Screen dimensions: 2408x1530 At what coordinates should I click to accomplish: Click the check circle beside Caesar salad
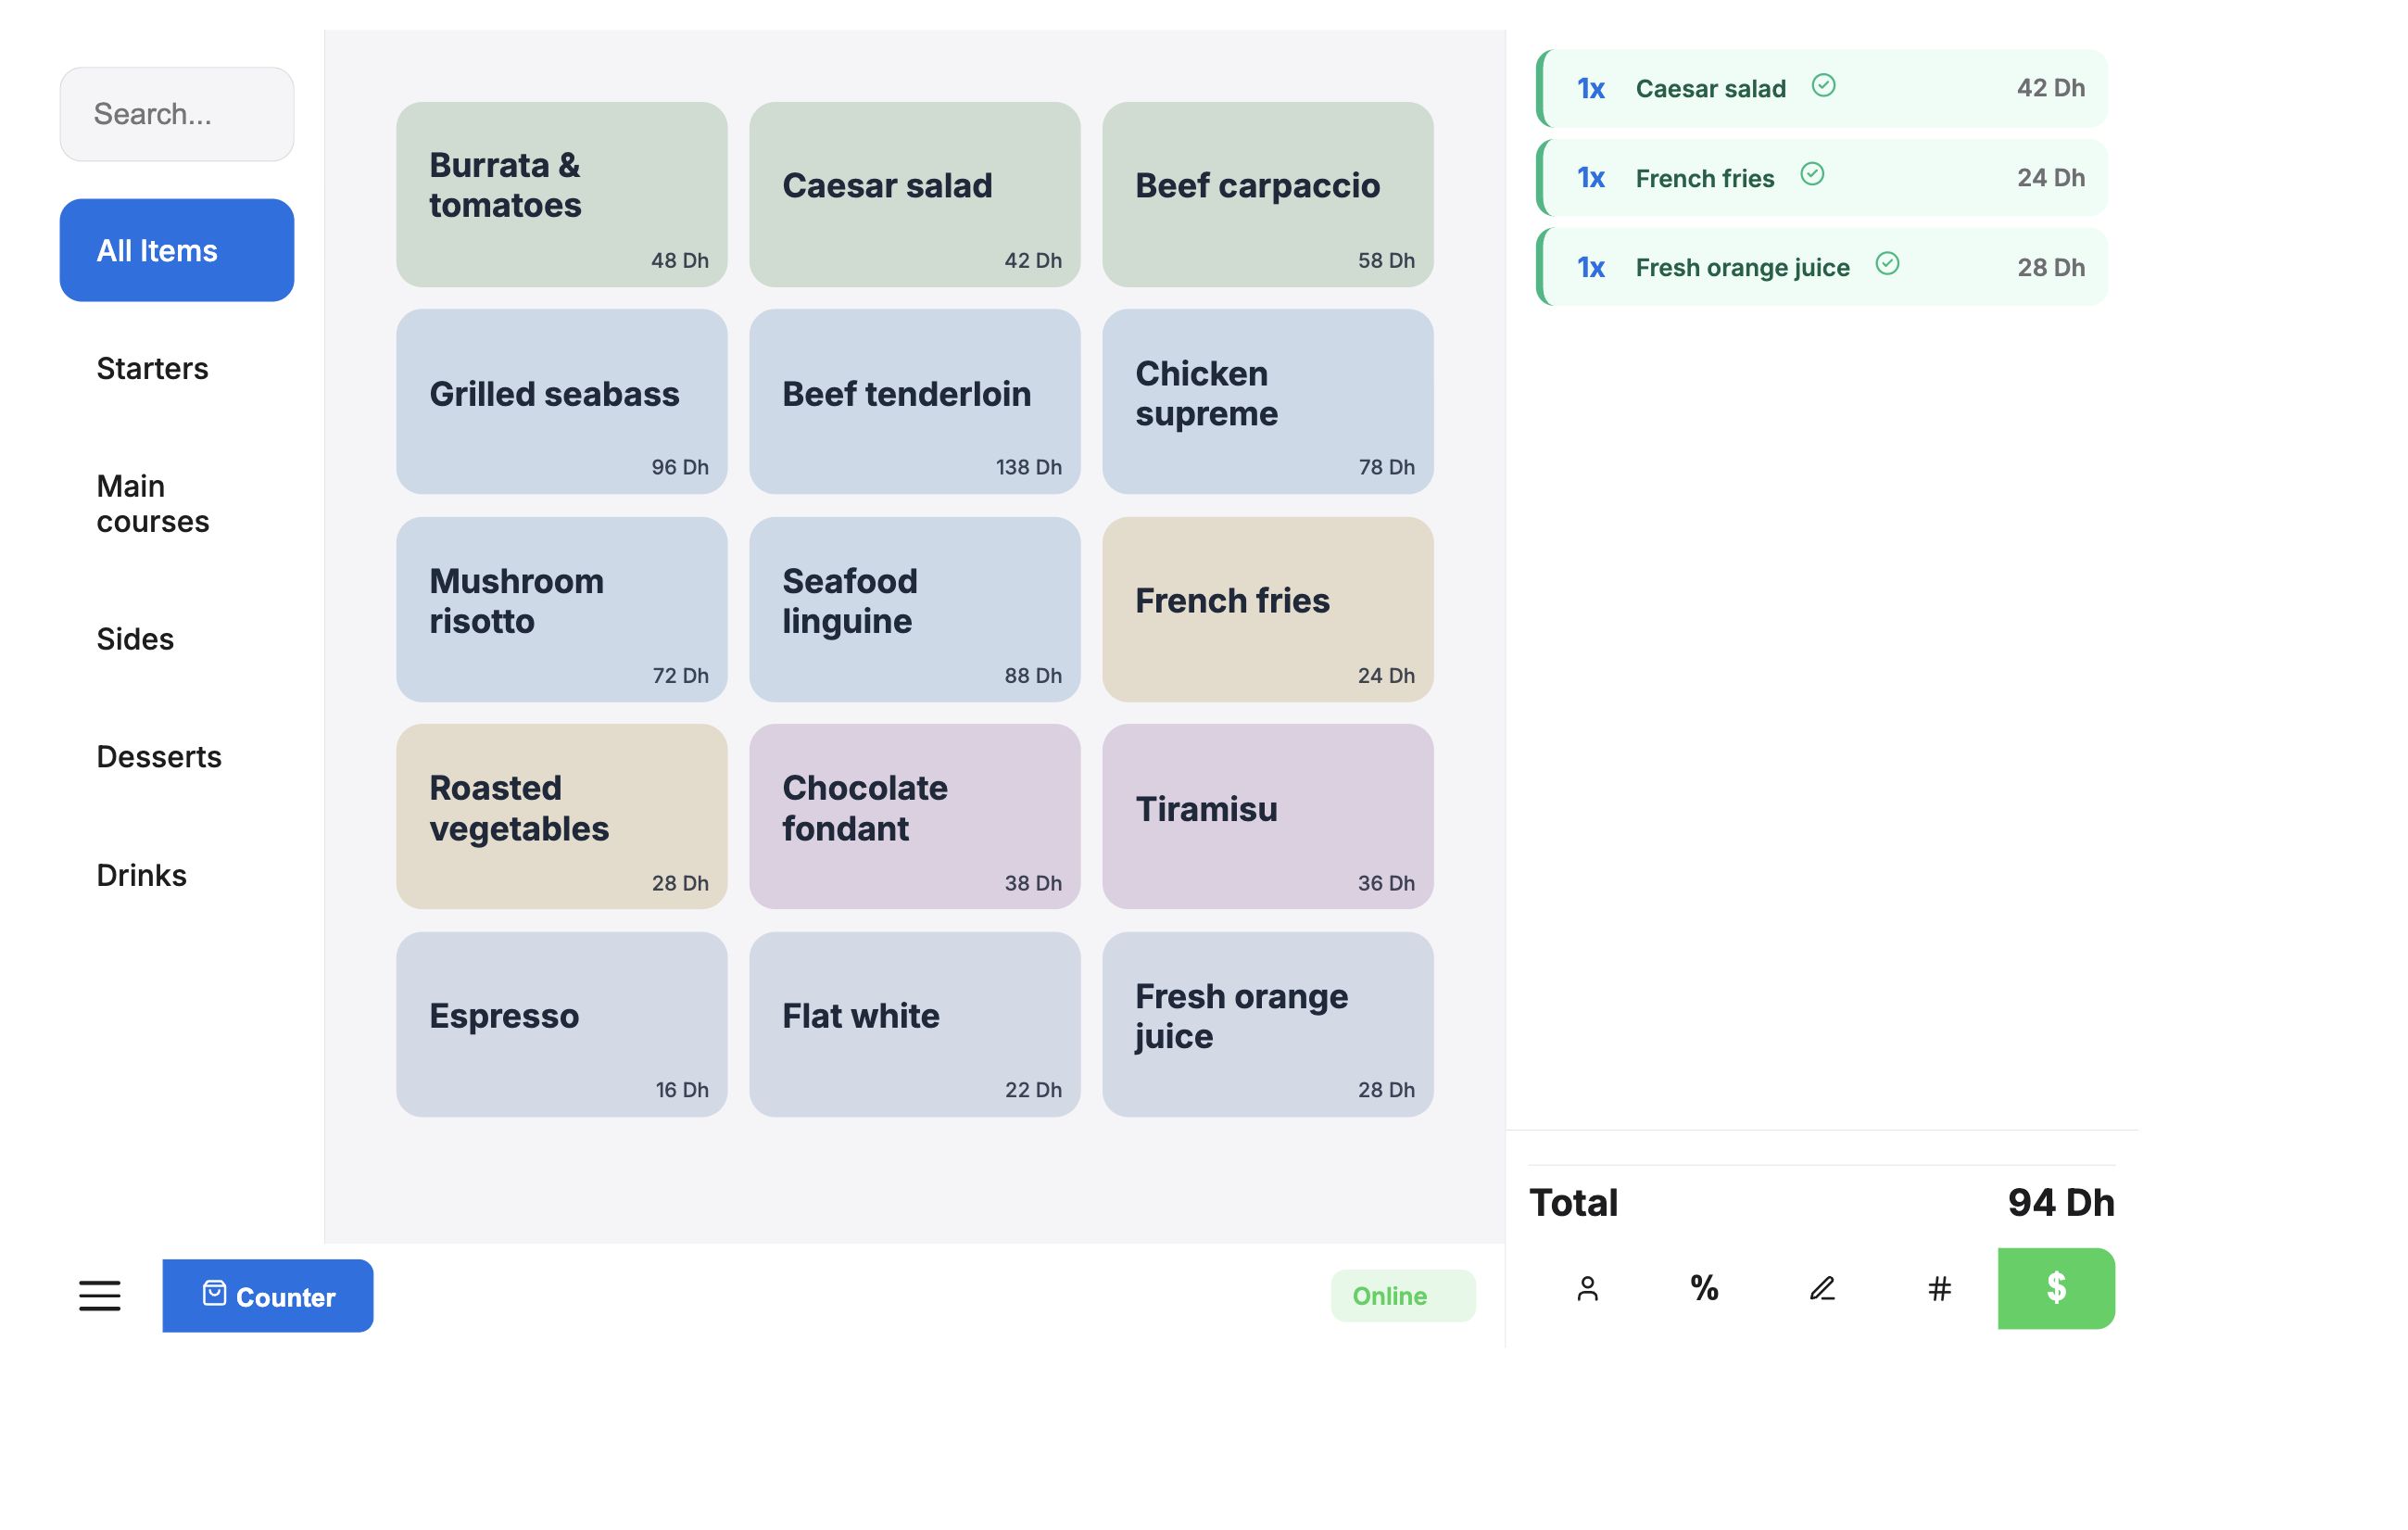click(x=1823, y=86)
